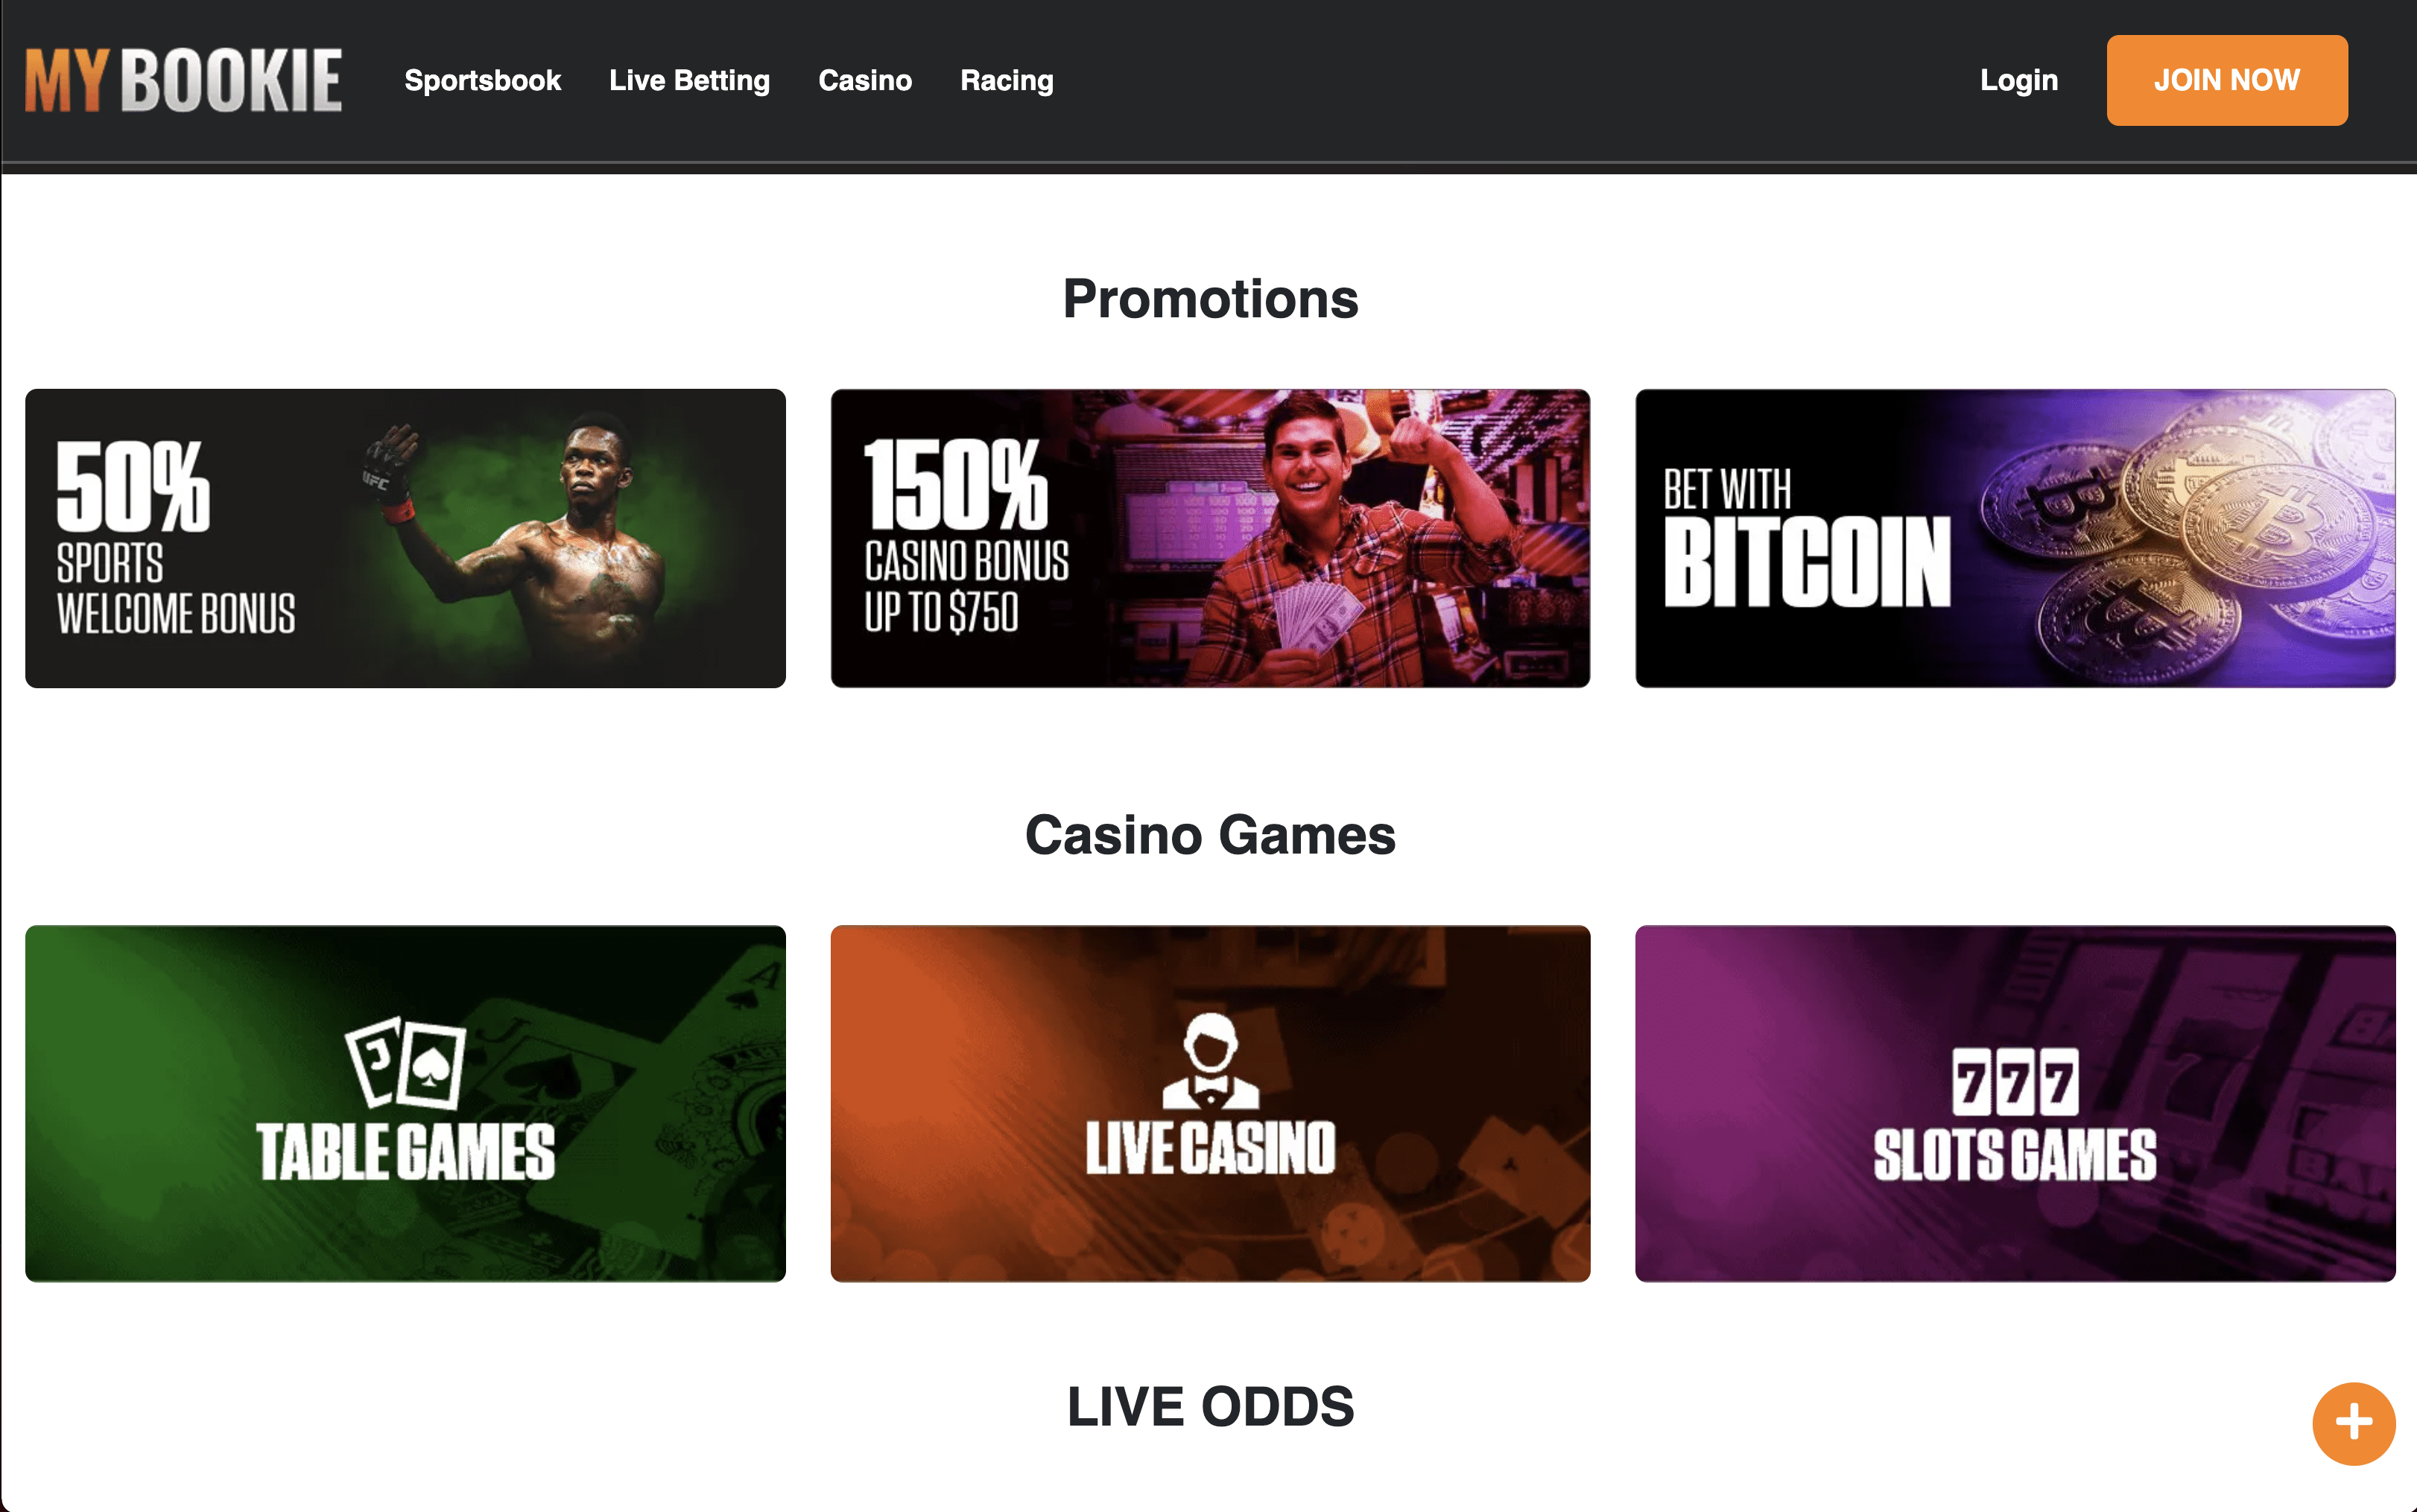Click the playing cards icon on Table Games
Image resolution: width=2417 pixels, height=1512 pixels.
pyautogui.click(x=405, y=1063)
